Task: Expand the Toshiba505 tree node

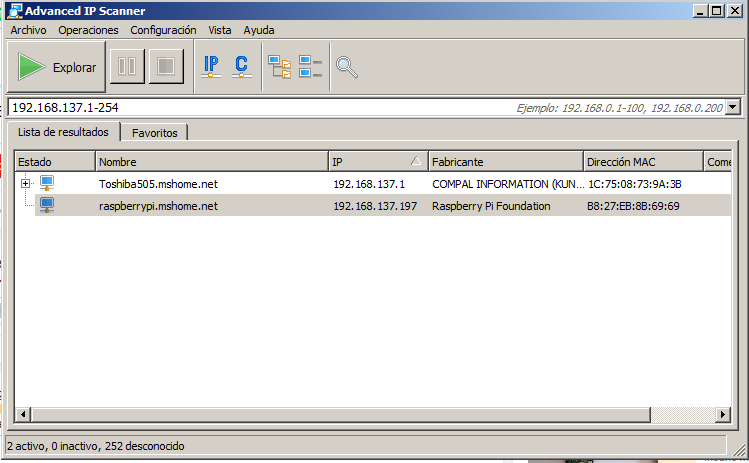Action: tap(26, 183)
